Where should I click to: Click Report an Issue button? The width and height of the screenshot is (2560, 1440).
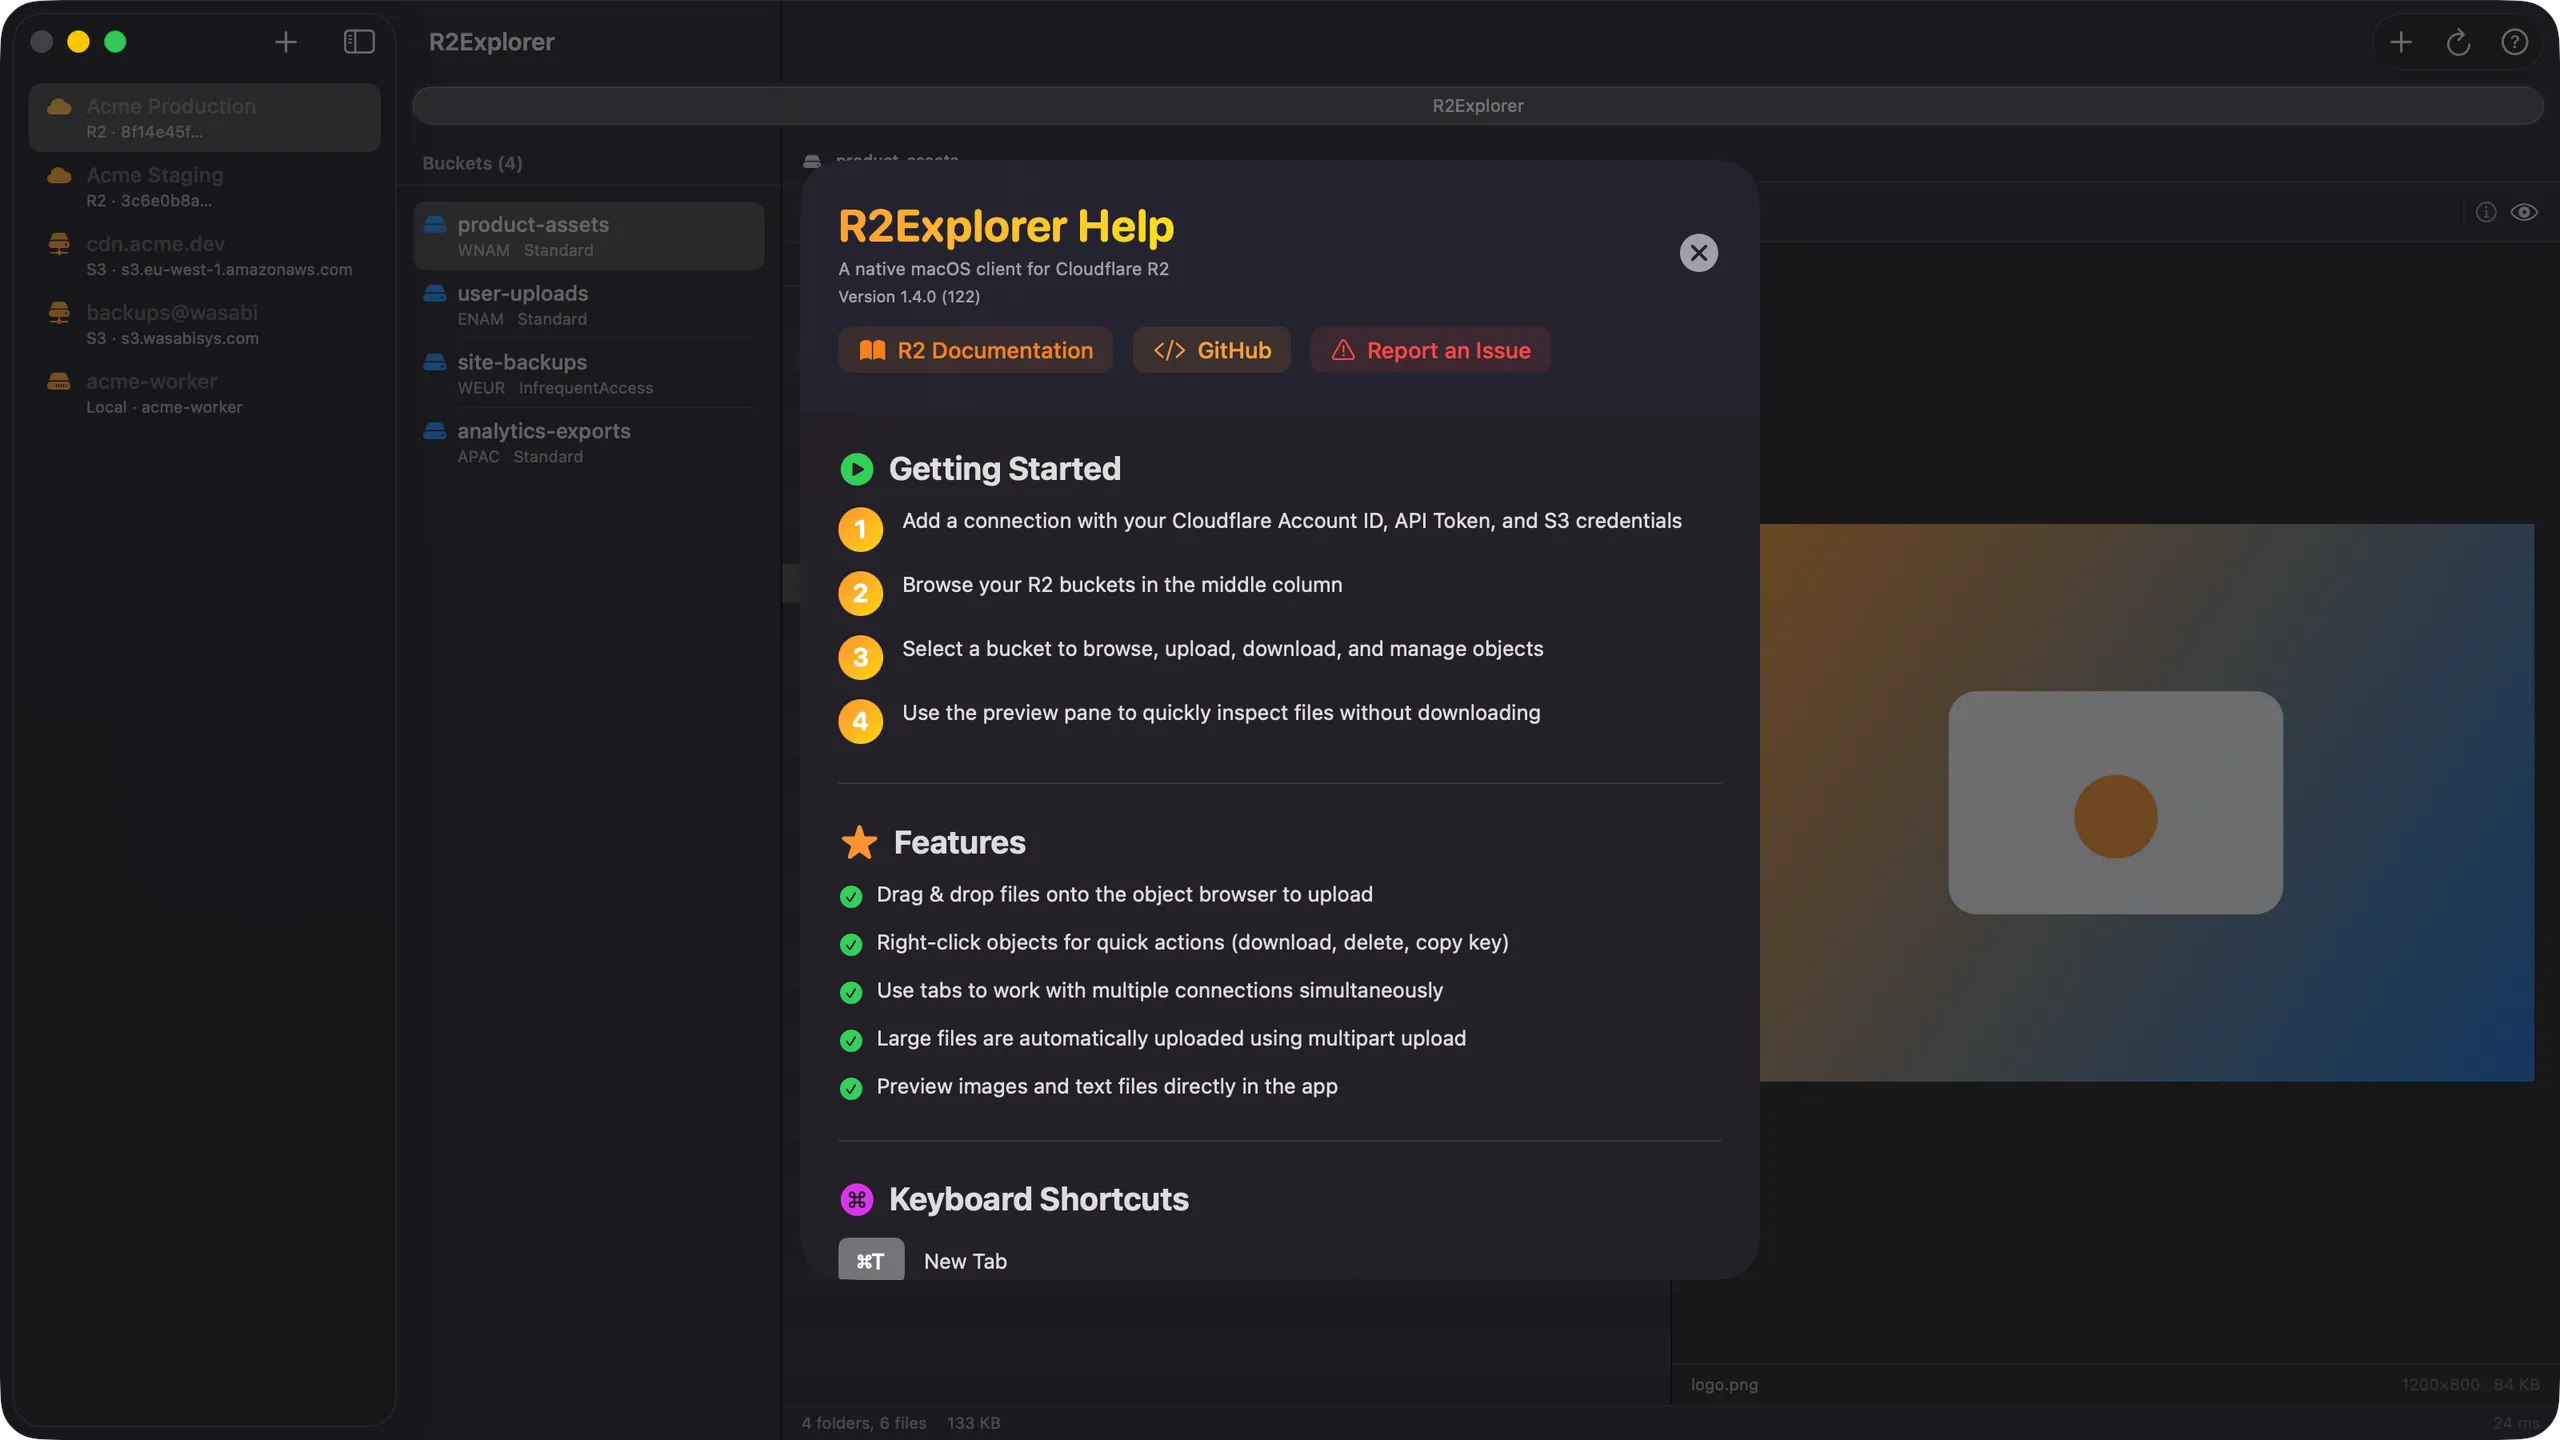click(x=1430, y=350)
